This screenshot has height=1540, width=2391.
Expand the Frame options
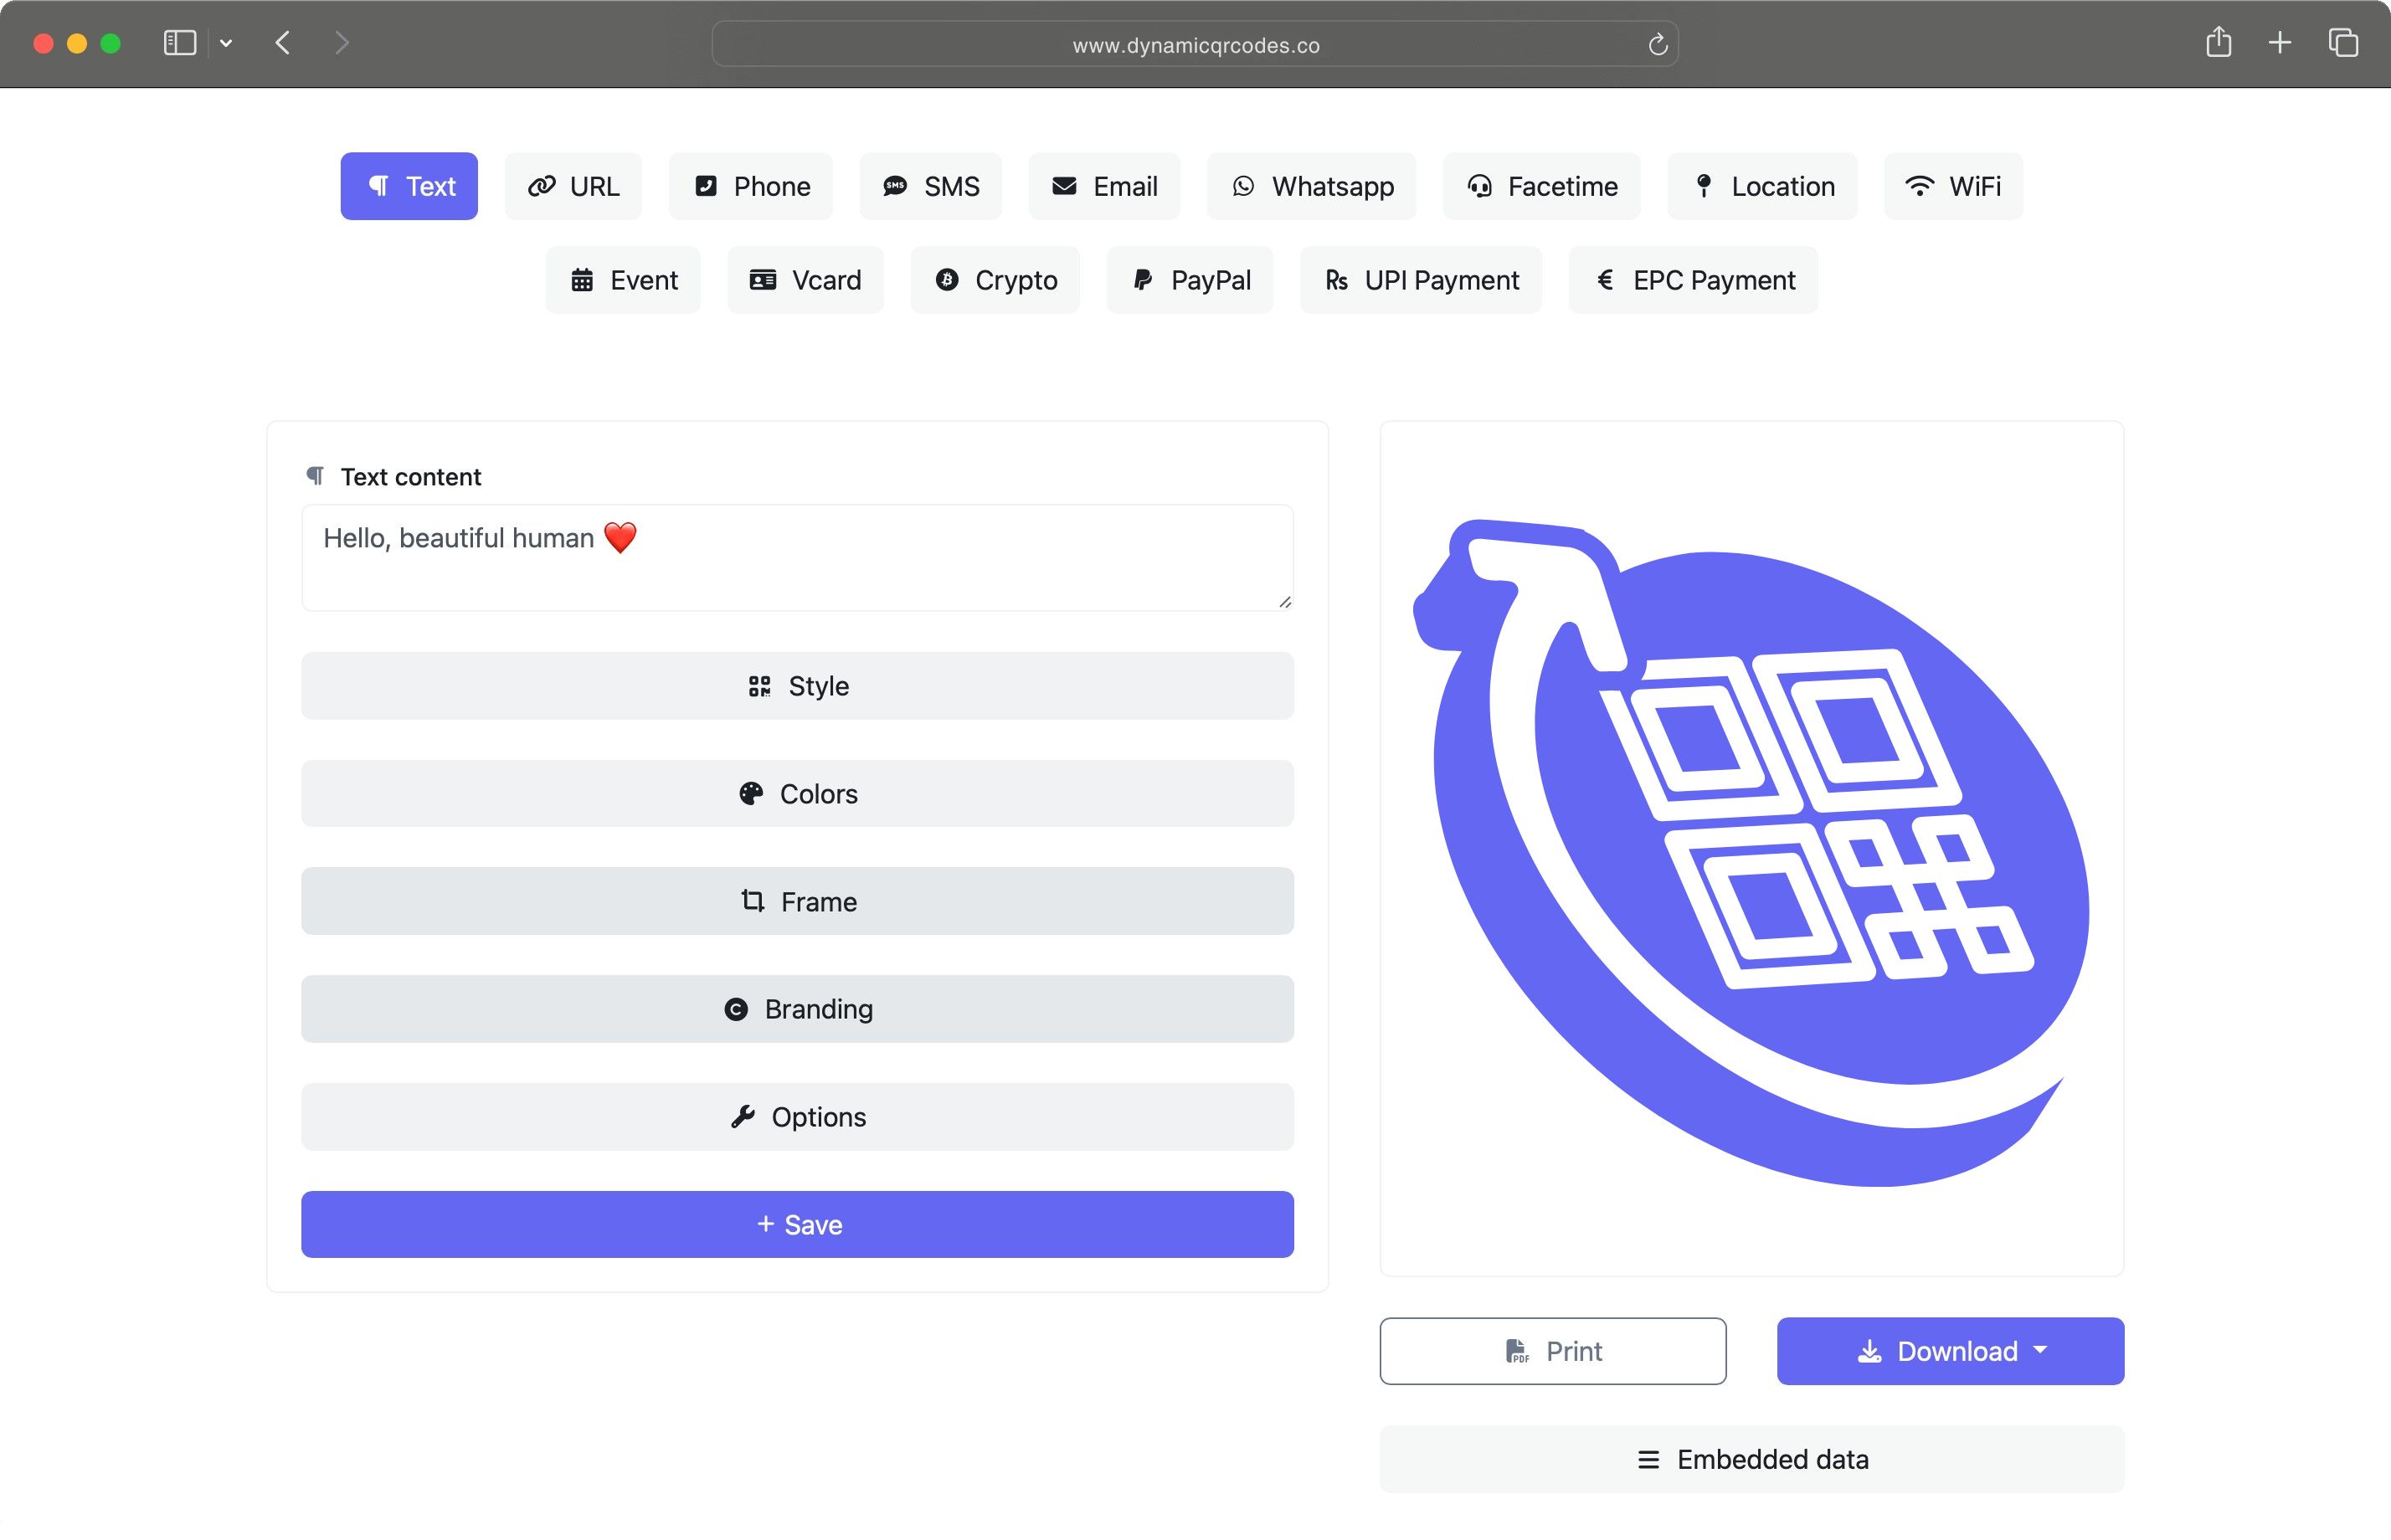click(x=797, y=901)
